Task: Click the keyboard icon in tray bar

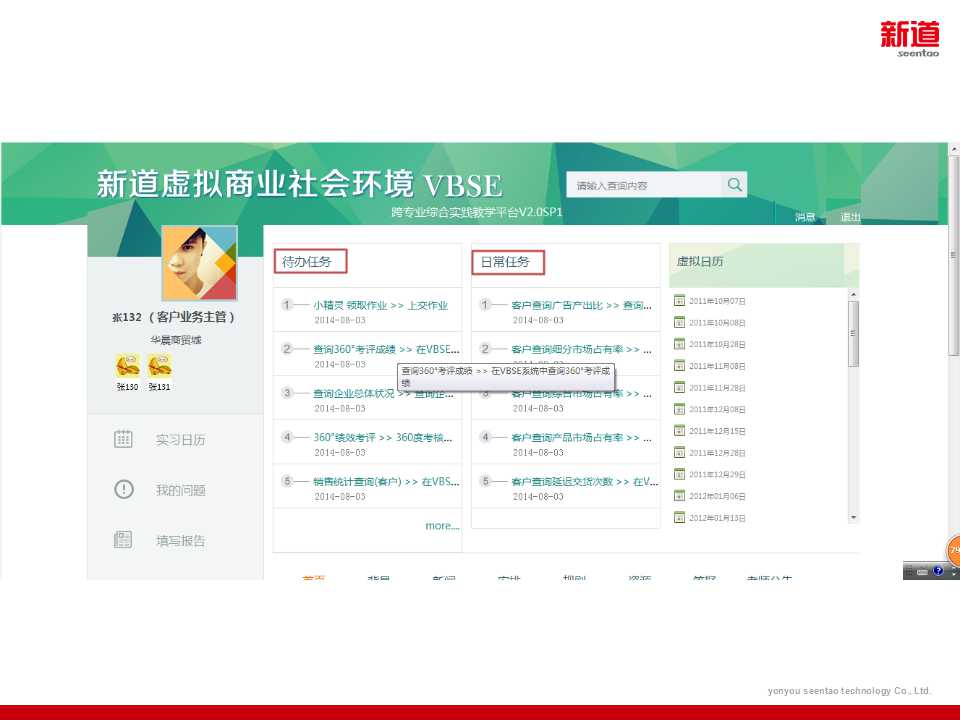Action: coord(922,571)
